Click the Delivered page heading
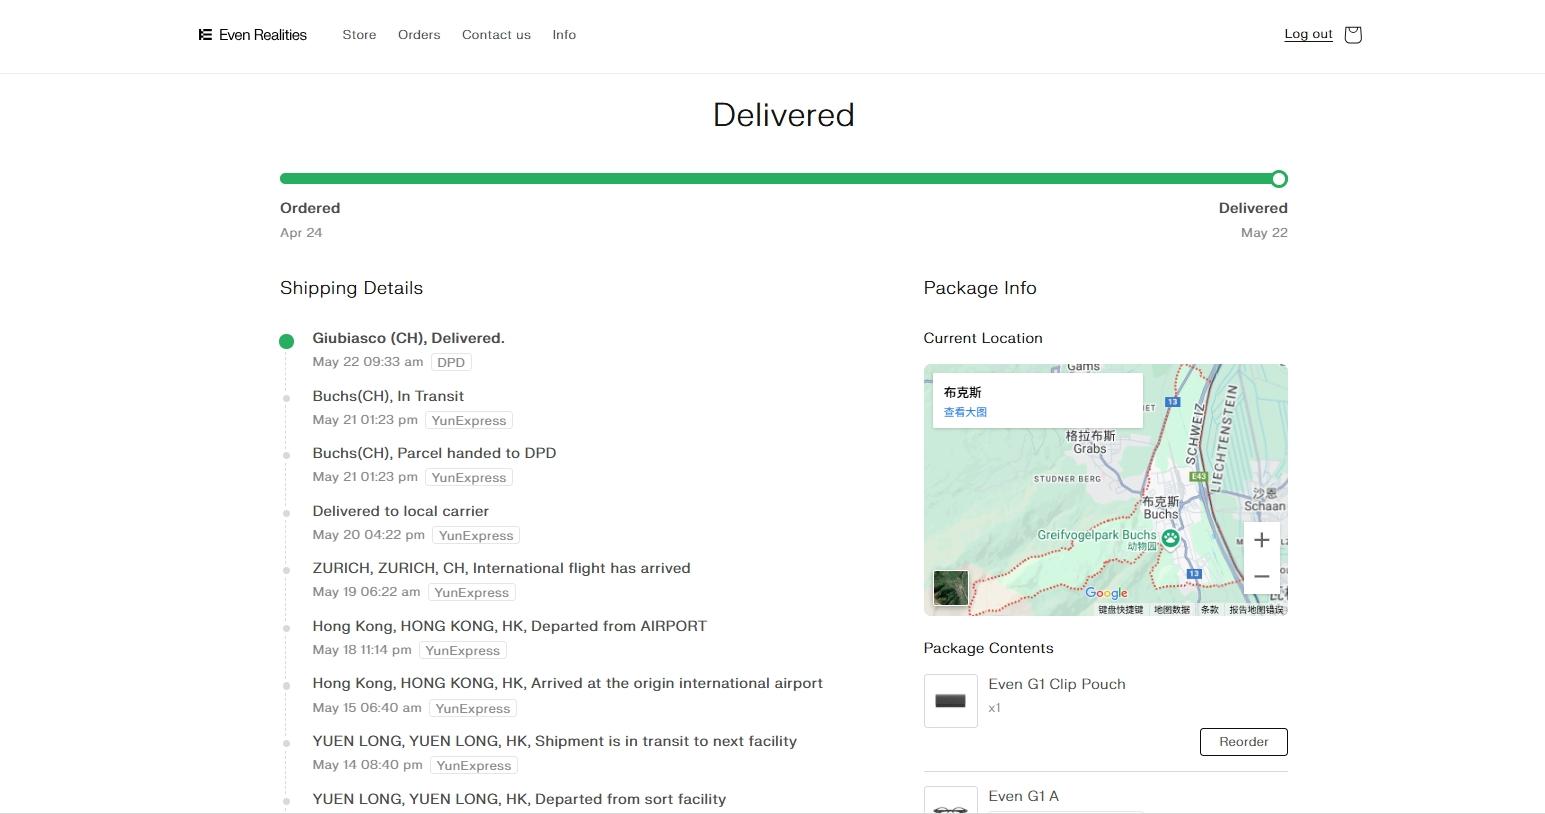 tap(783, 115)
